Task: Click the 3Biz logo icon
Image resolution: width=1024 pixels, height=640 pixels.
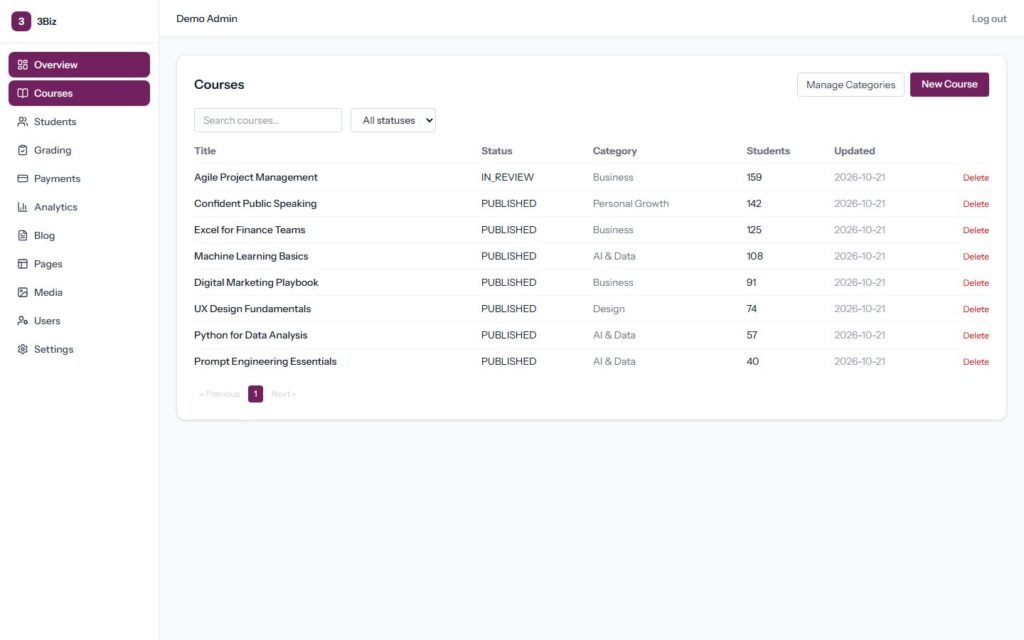Action: coord(21,21)
